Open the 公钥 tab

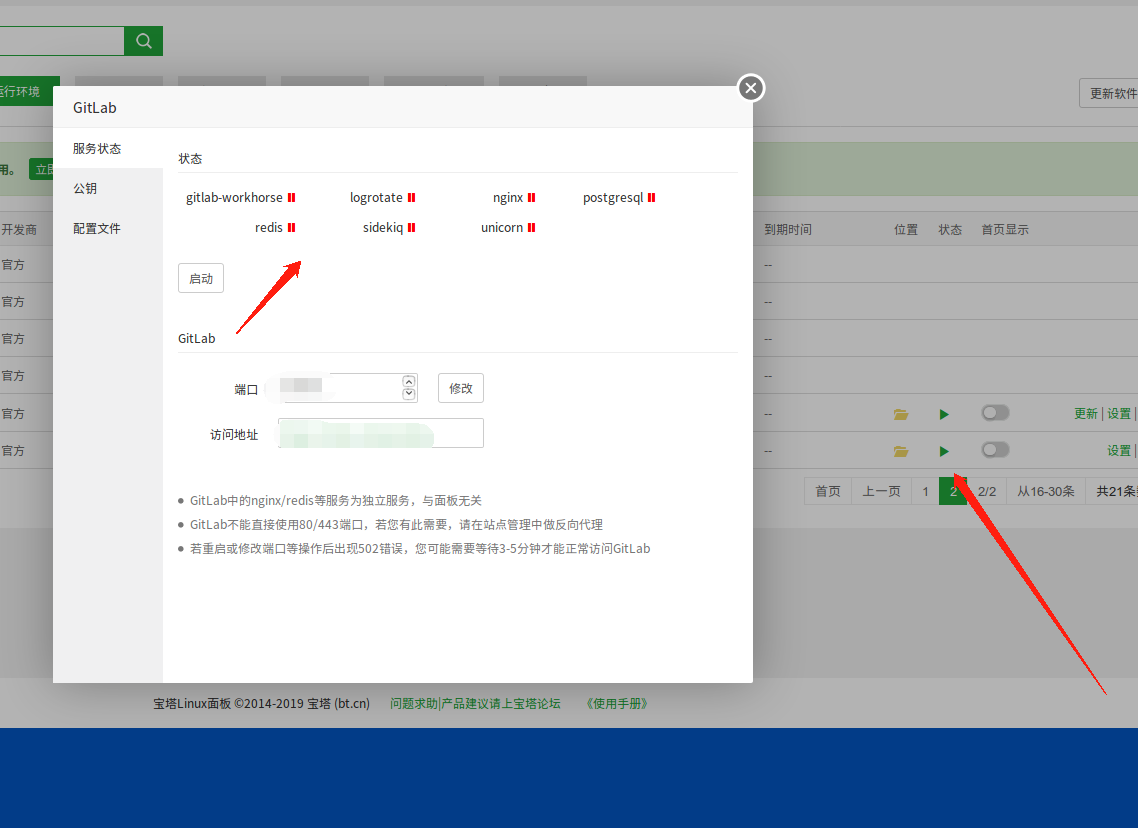pyautogui.click(x=108, y=189)
